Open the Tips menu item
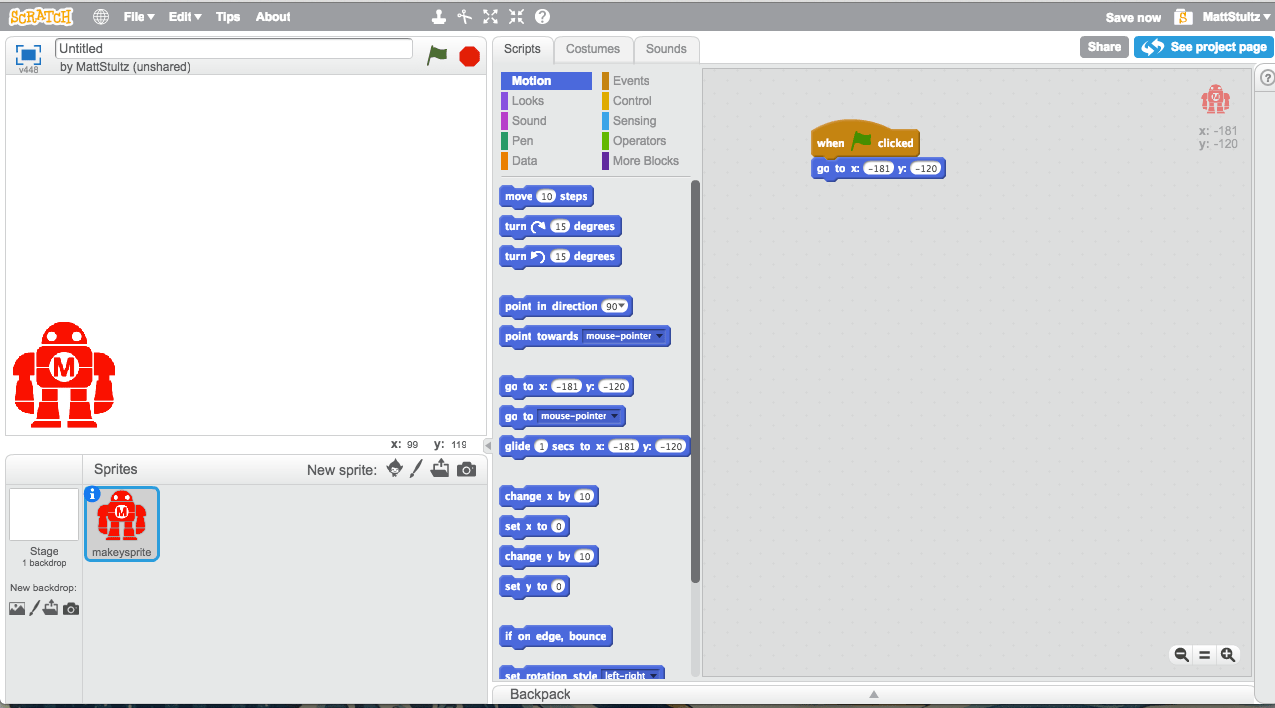 click(228, 17)
